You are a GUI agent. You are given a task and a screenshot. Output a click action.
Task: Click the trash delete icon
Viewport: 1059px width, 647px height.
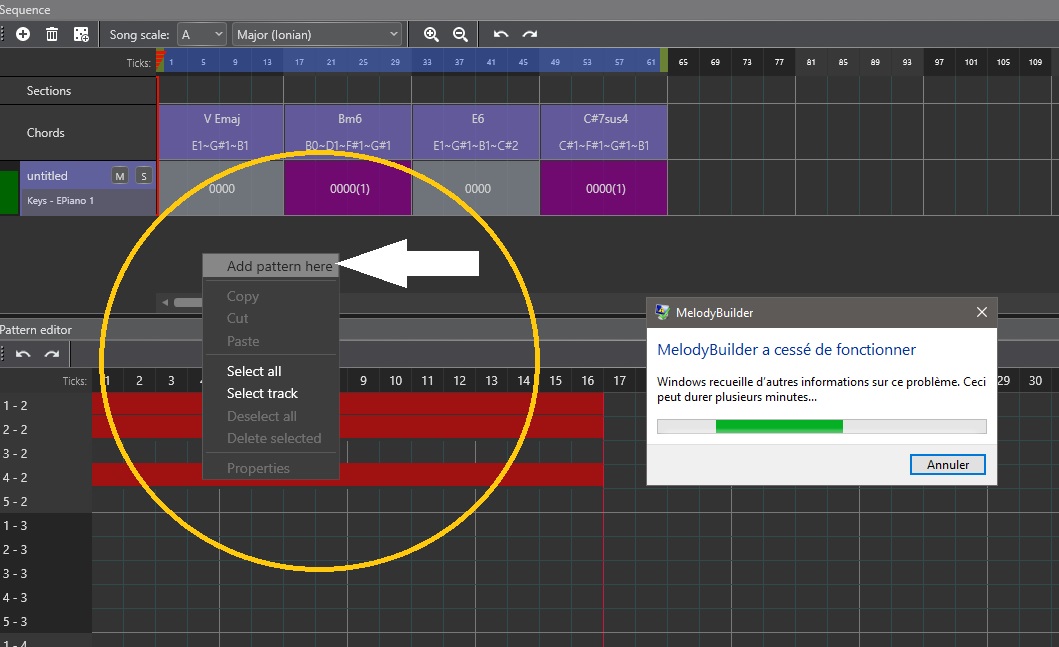pyautogui.click(x=52, y=34)
